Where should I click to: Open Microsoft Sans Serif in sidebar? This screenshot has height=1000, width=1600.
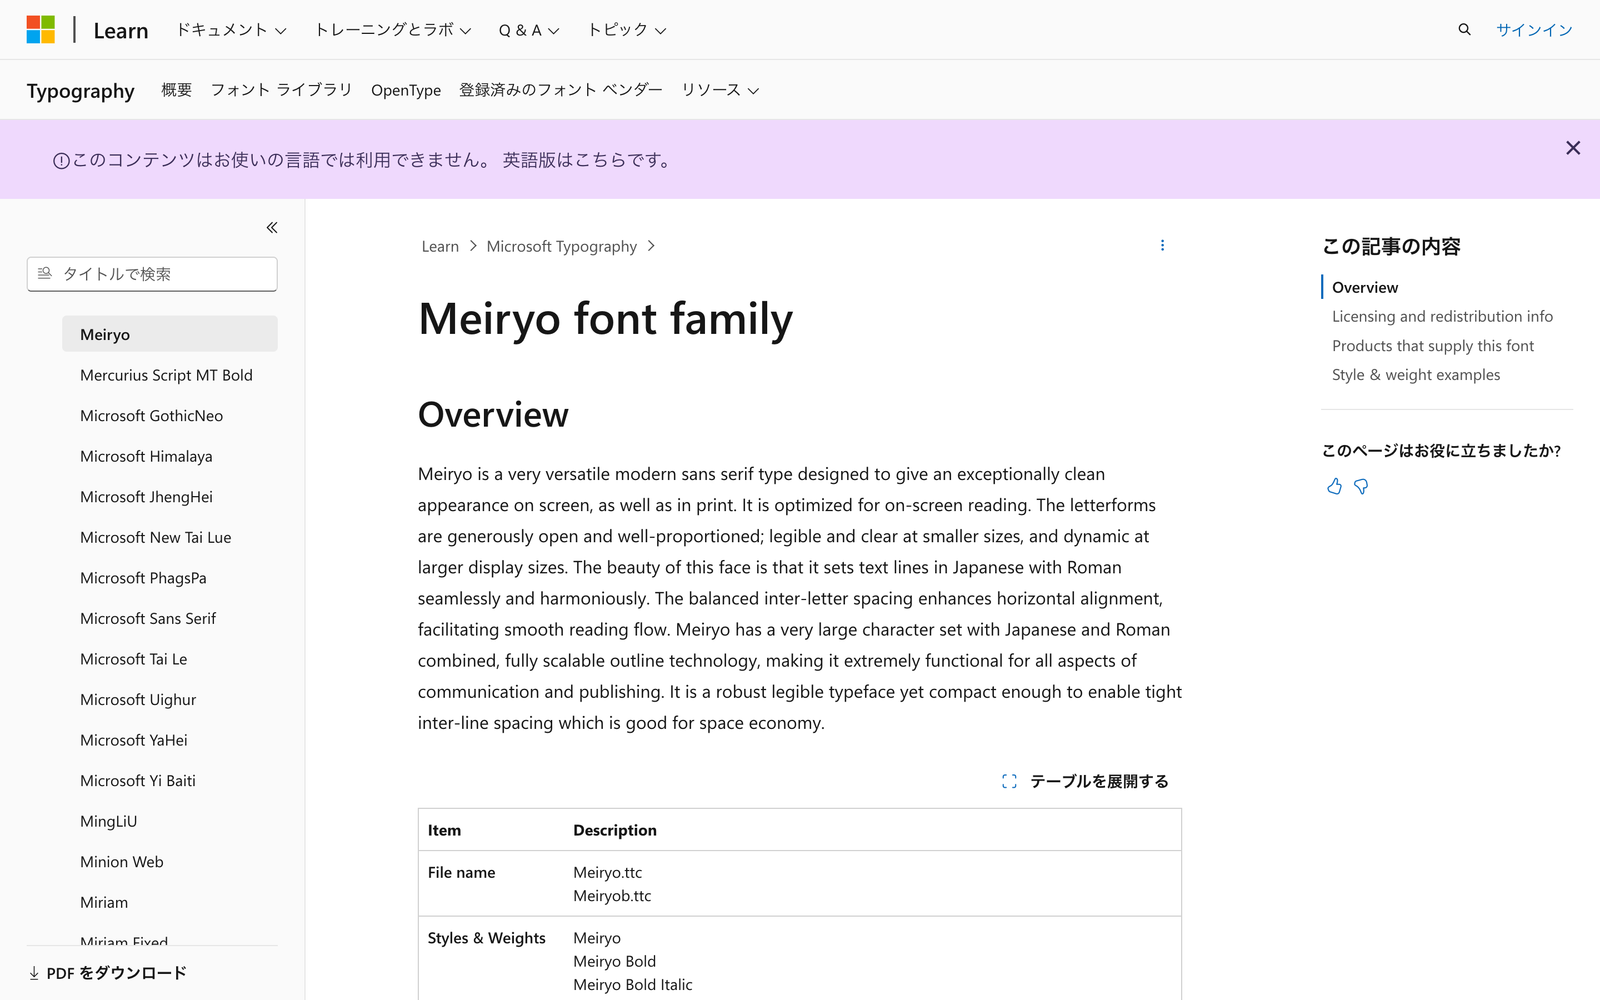(148, 618)
